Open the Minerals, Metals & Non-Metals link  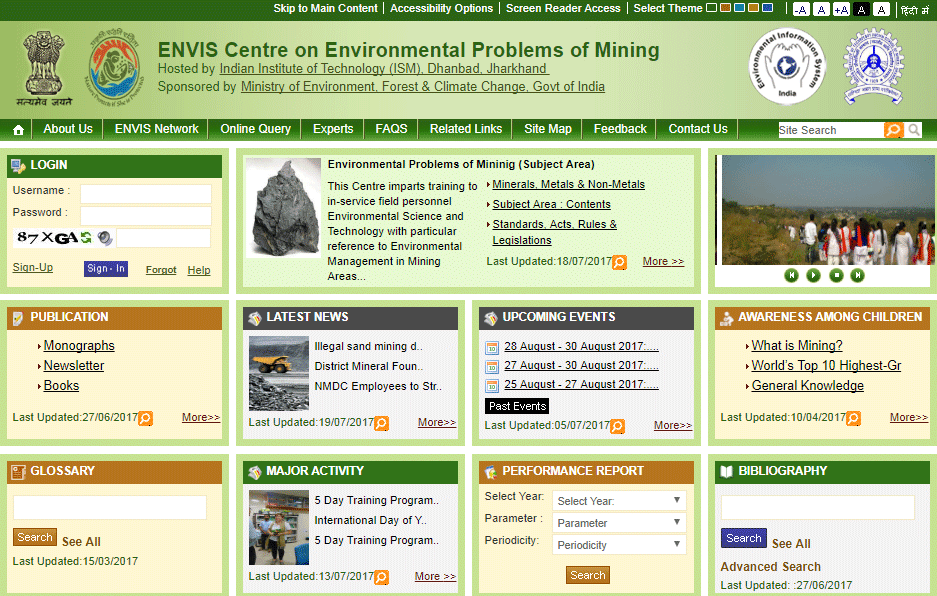point(568,185)
